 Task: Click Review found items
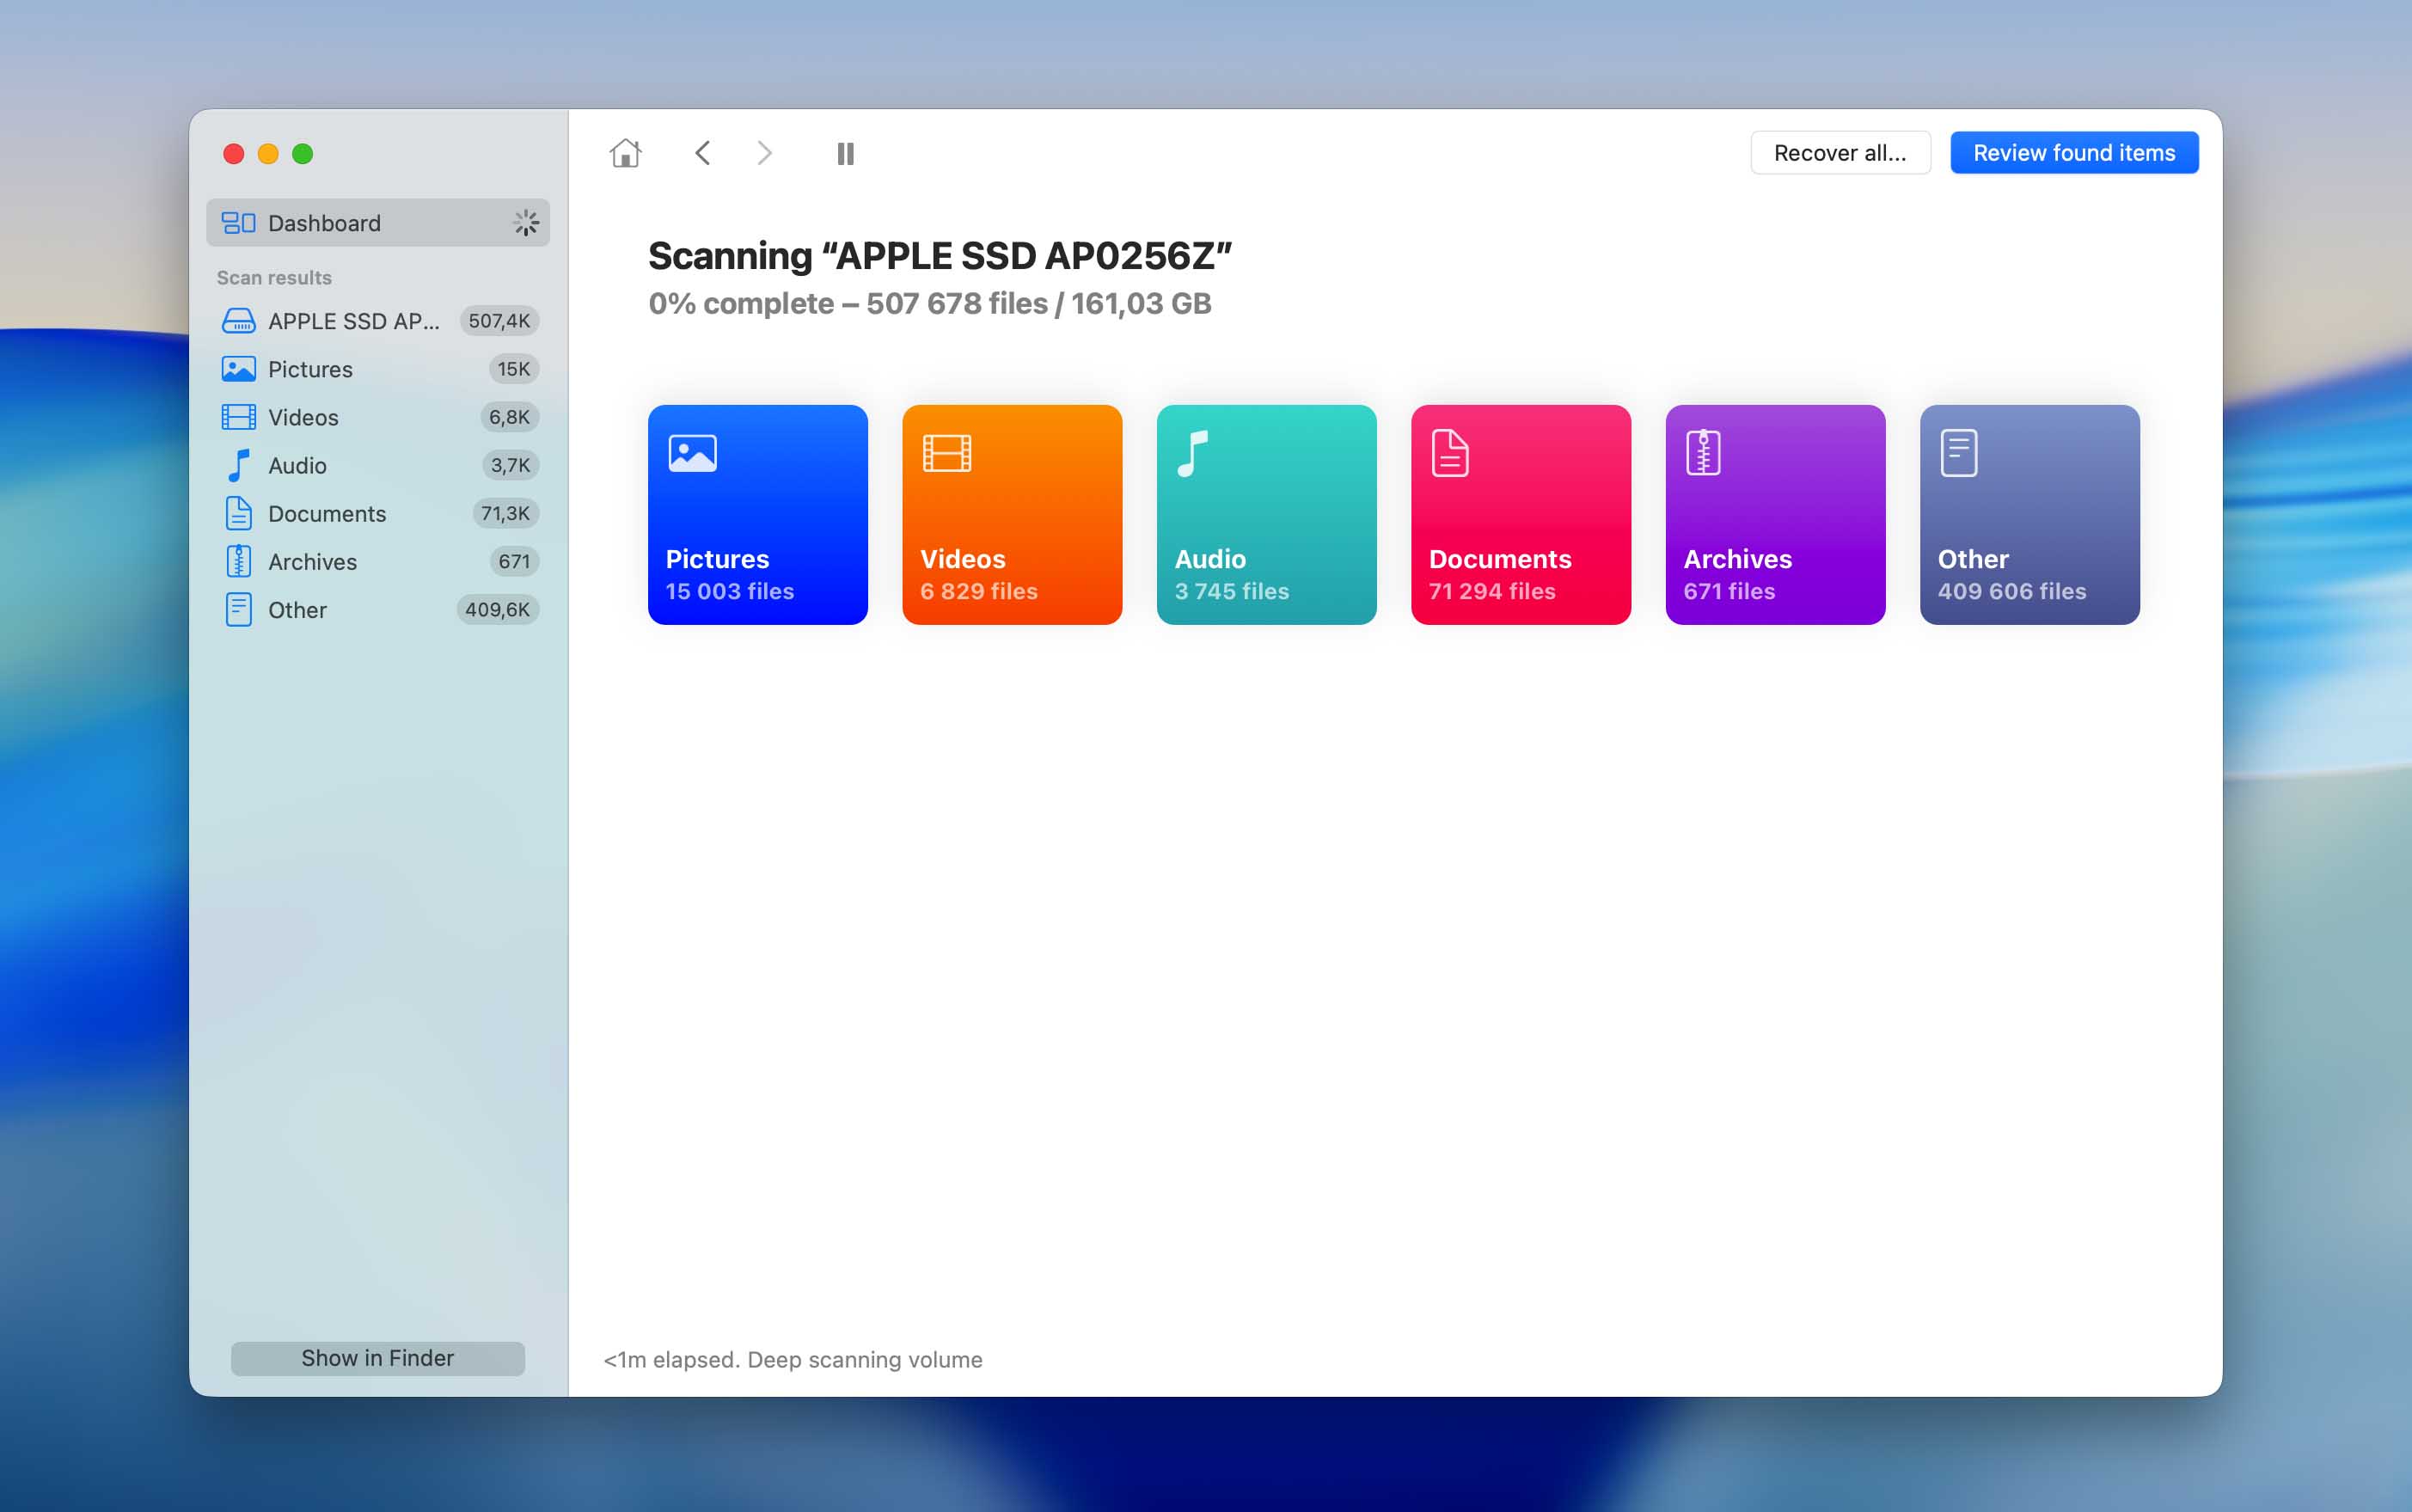click(2073, 152)
